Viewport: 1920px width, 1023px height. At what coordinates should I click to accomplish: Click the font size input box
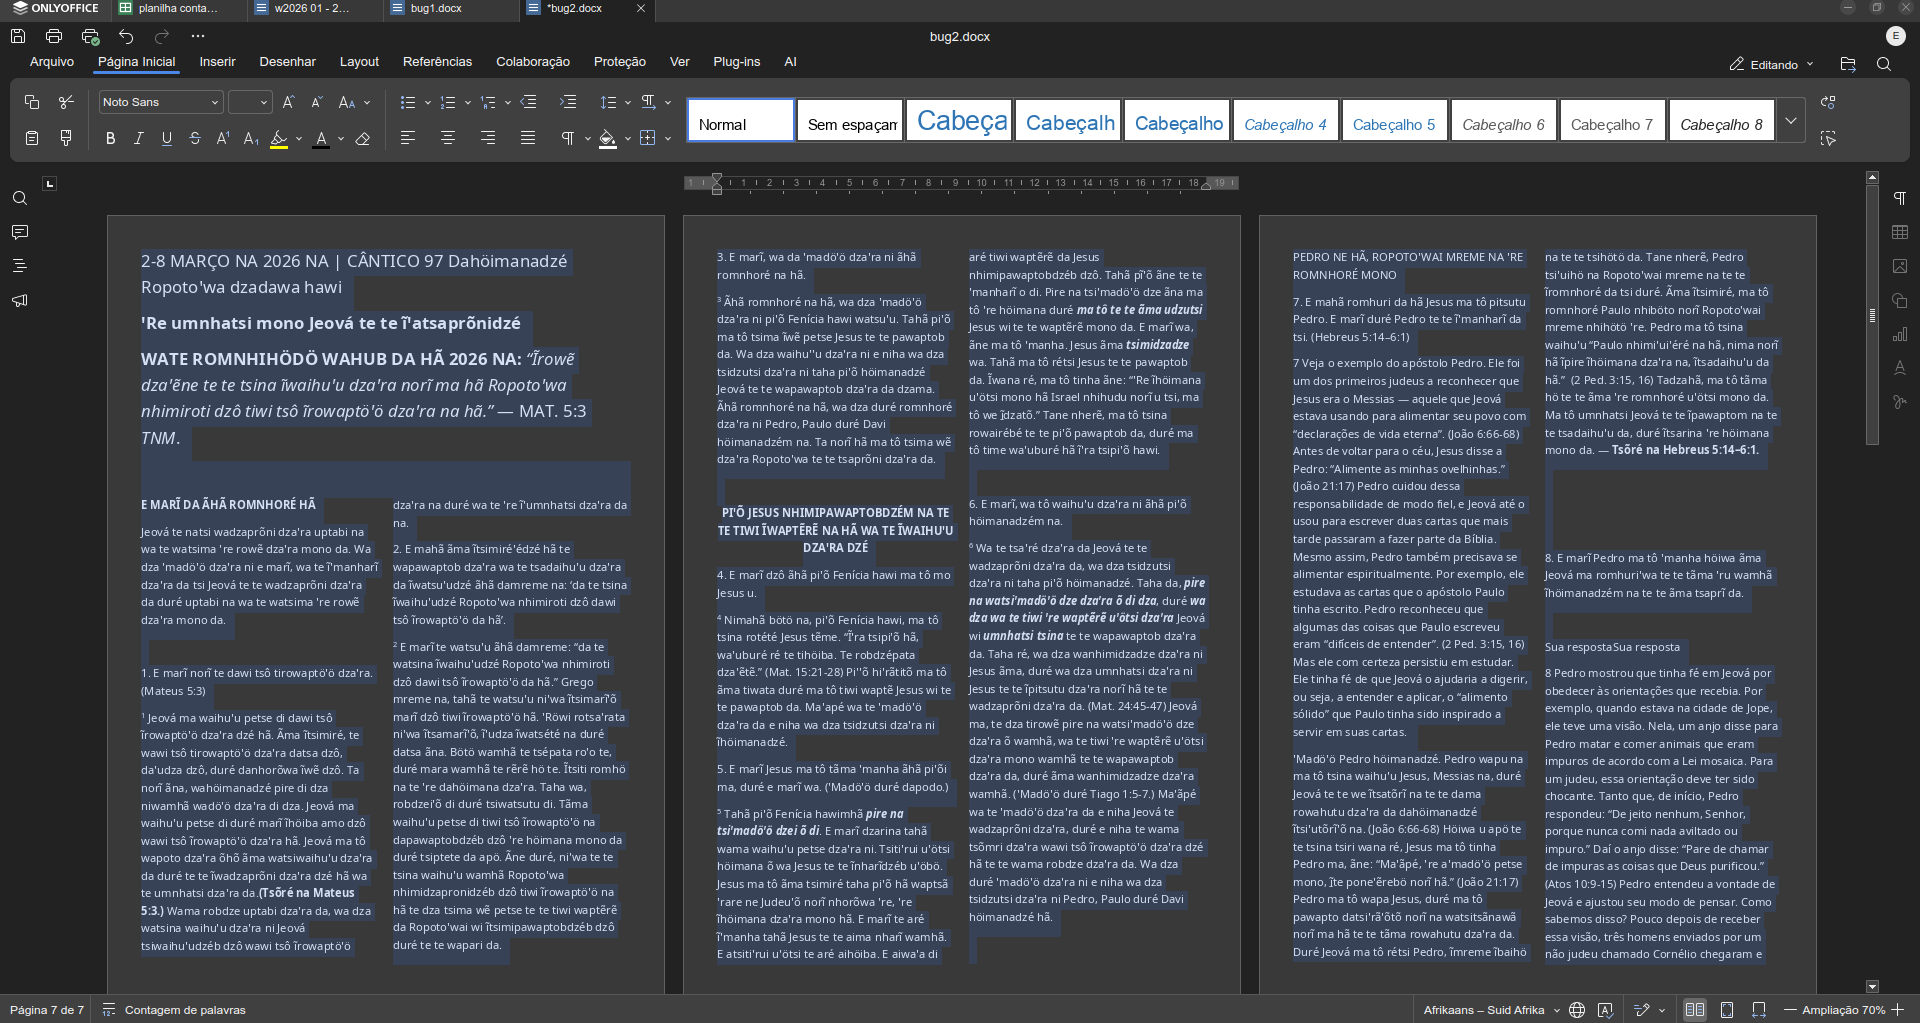pyautogui.click(x=242, y=102)
